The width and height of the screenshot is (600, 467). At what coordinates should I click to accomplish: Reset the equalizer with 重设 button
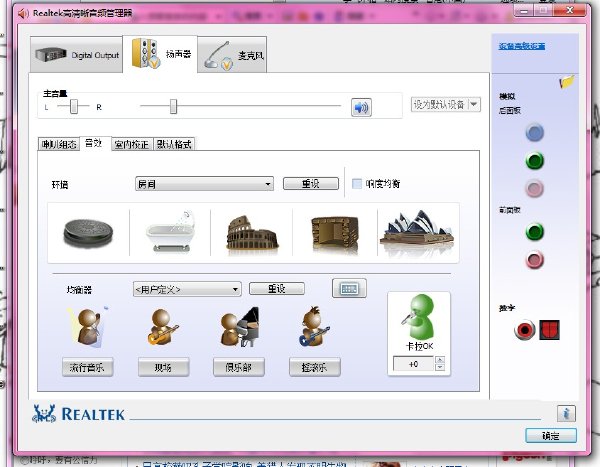coord(277,289)
